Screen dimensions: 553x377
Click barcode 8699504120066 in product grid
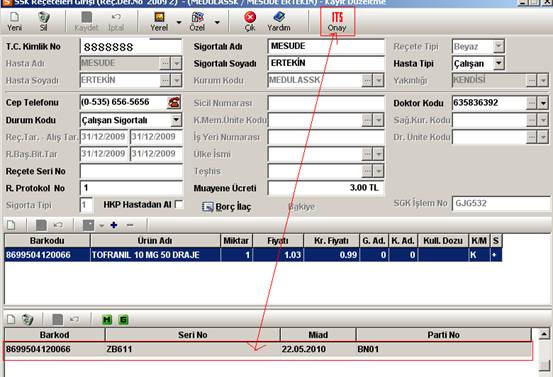tap(47, 255)
